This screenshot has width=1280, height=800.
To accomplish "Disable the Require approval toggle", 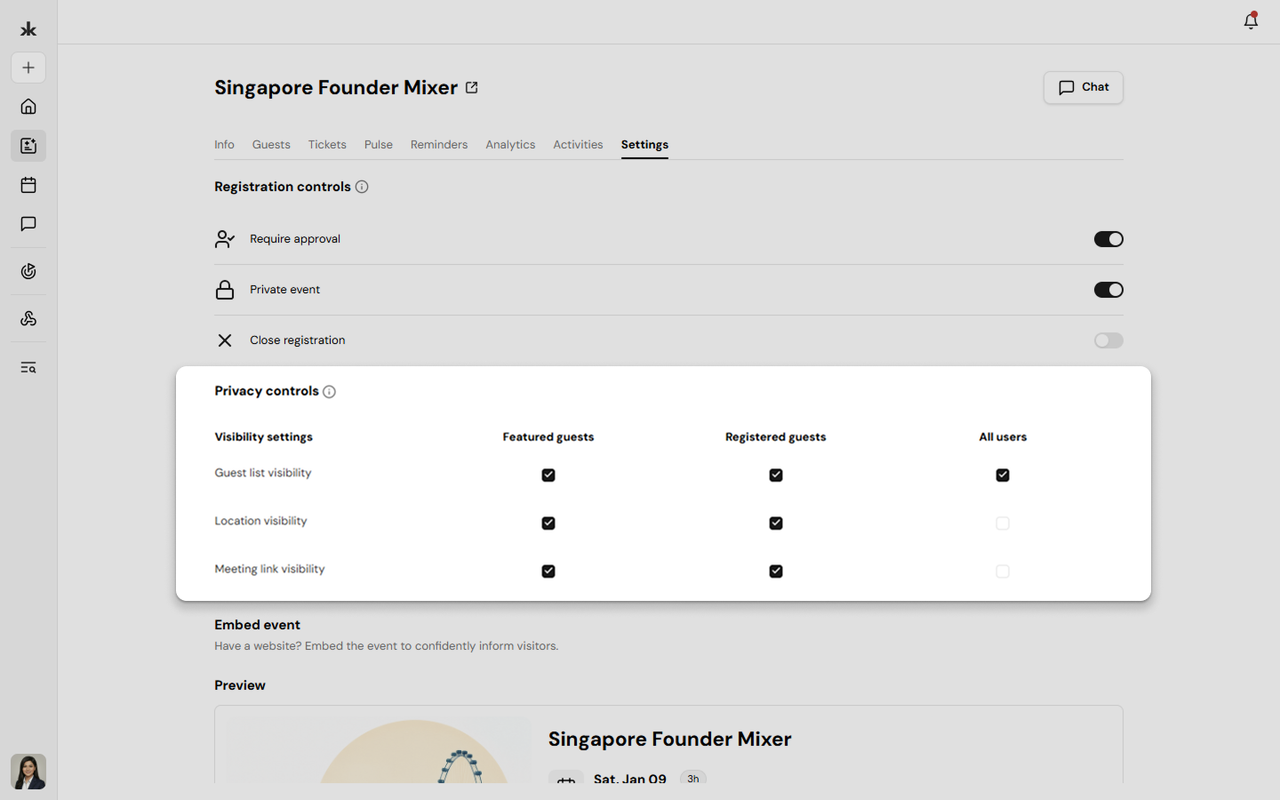I will click(1108, 239).
